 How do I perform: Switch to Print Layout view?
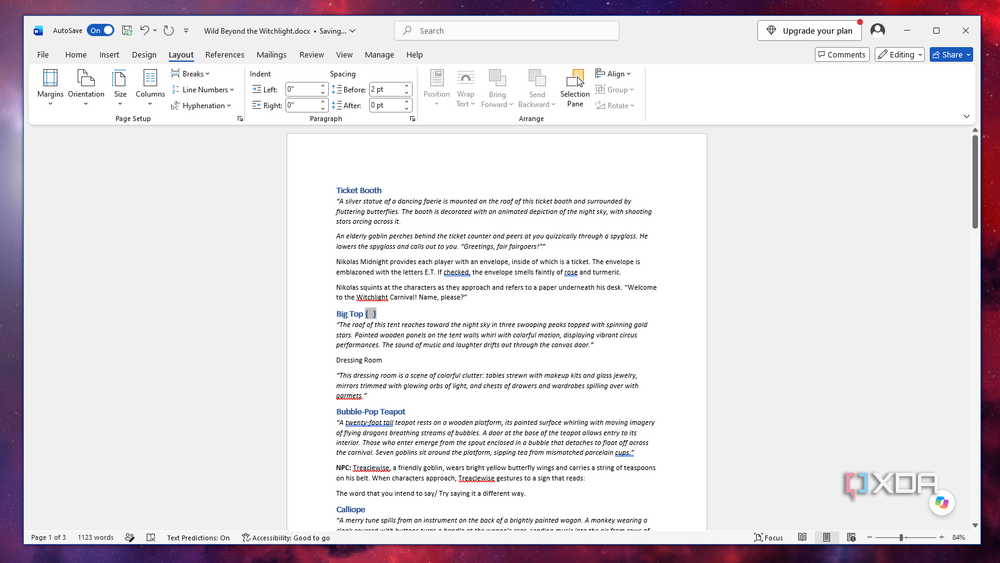coord(827,537)
